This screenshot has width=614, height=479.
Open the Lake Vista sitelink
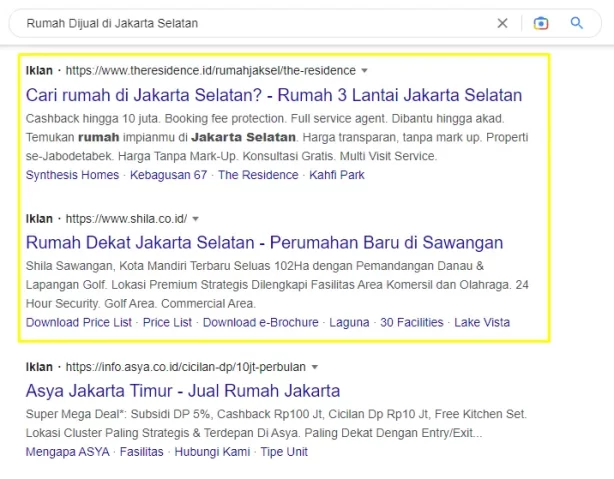coord(482,323)
